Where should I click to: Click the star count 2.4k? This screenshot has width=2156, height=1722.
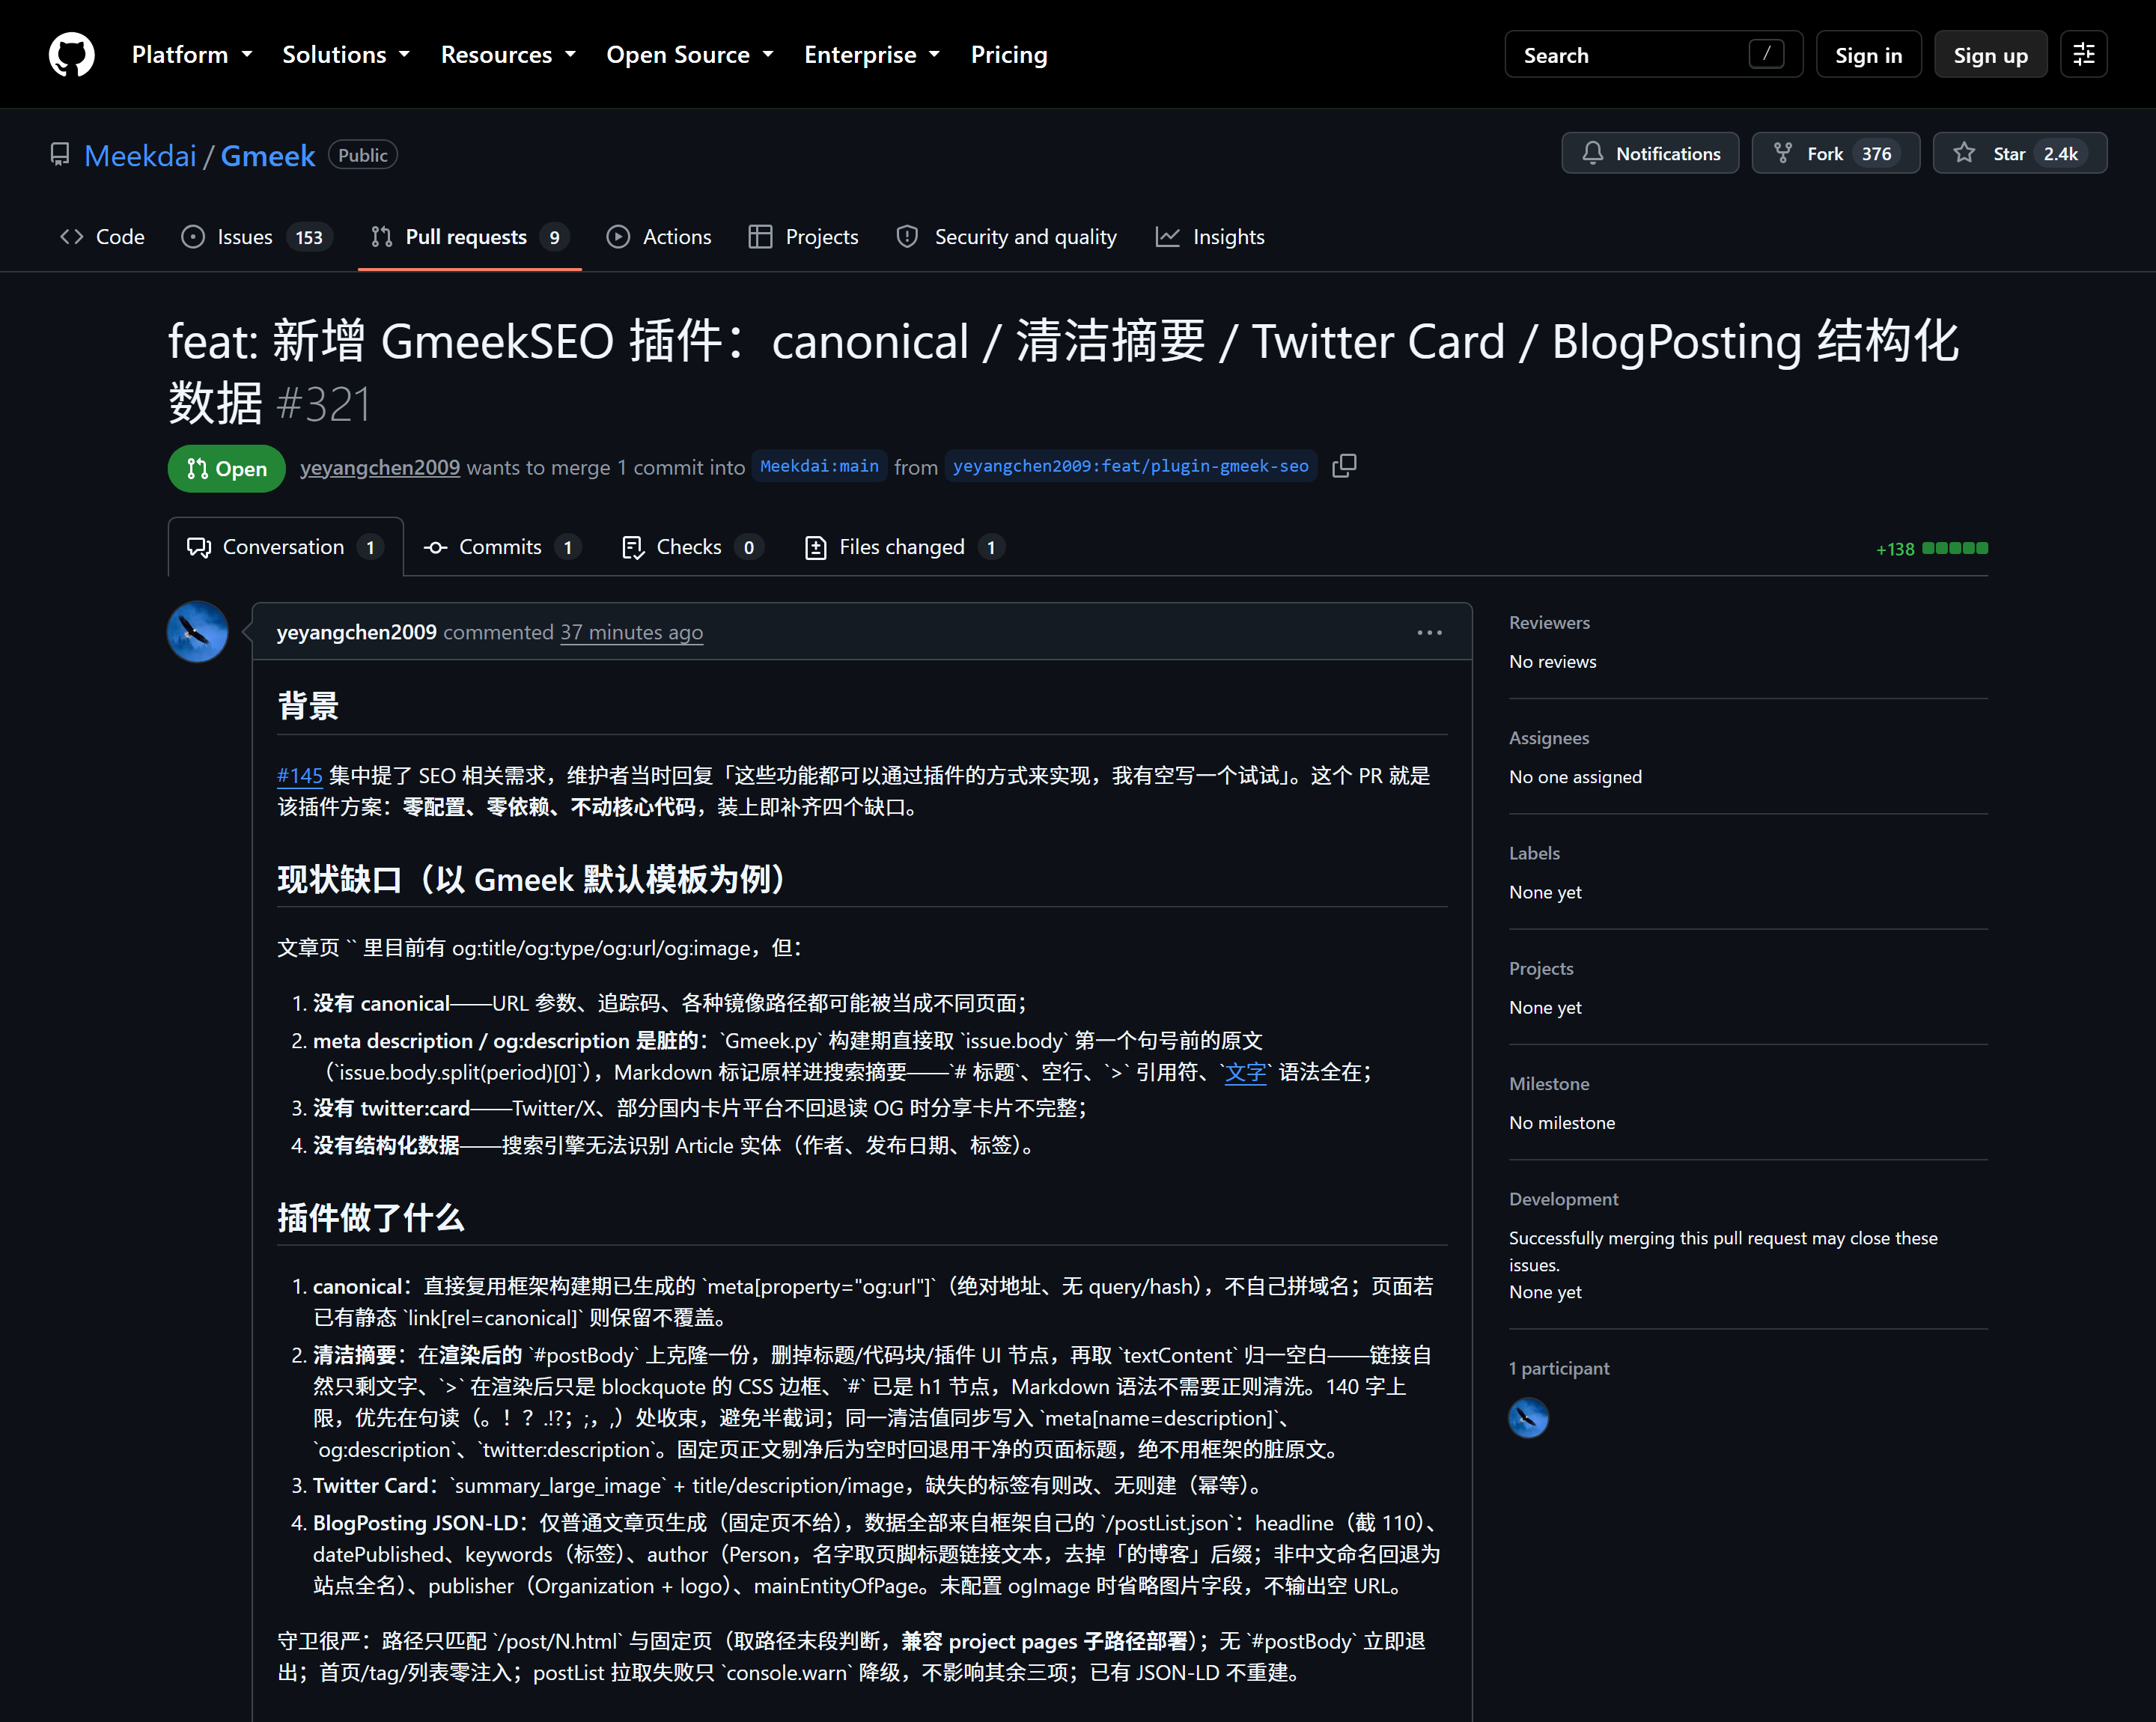coord(2060,153)
